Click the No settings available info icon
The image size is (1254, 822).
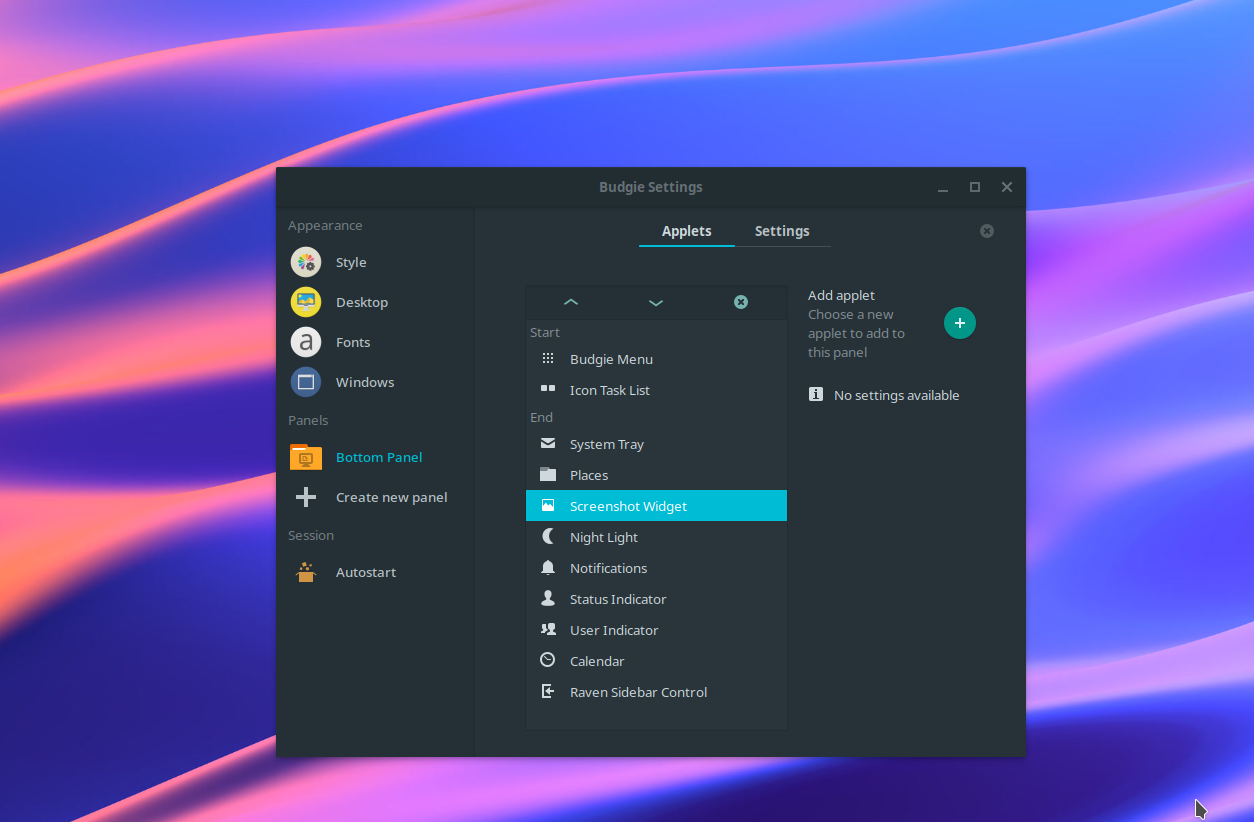pyautogui.click(x=816, y=395)
